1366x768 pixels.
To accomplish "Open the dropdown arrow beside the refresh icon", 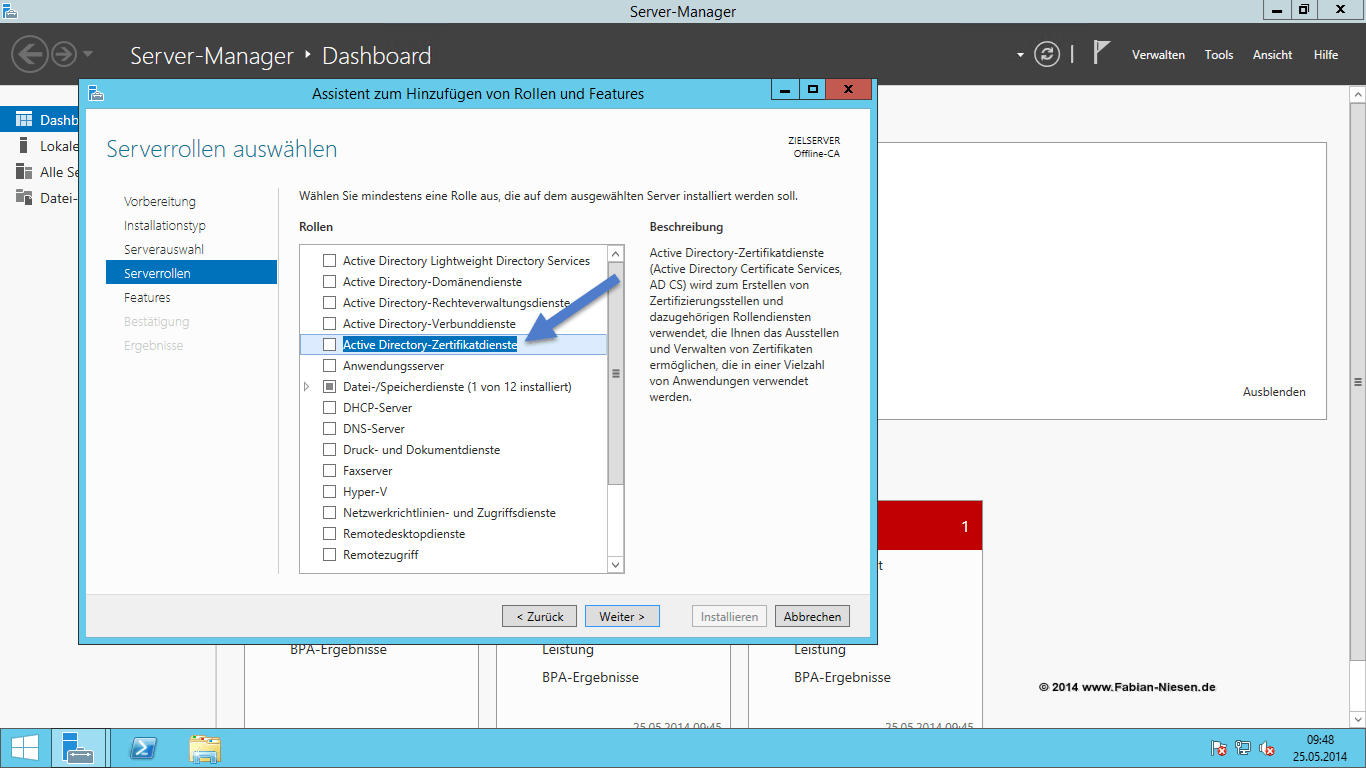I will (x=1021, y=55).
